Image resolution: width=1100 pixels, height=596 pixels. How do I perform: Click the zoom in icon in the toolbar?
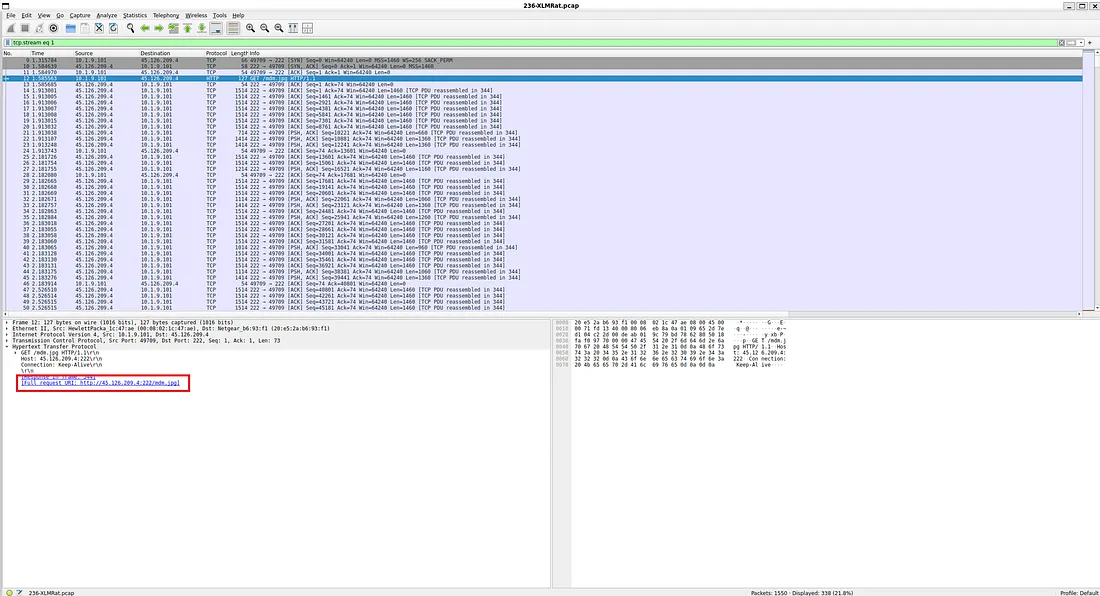pyautogui.click(x=250, y=28)
